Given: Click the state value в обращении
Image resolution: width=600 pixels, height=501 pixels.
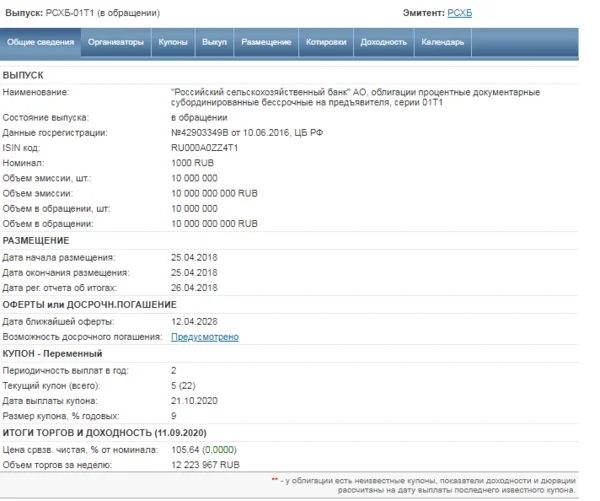Looking at the screenshot, I should point(199,117).
